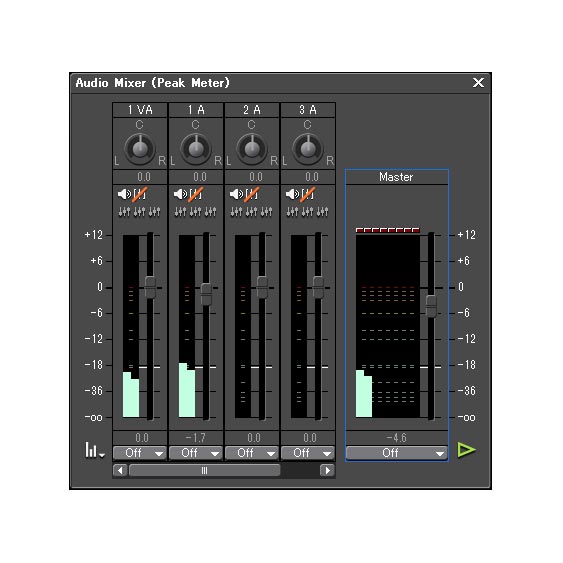Viewport: 563px width, 563px height.
Task: Close the Audio Mixer window
Action: pyautogui.click(x=478, y=83)
